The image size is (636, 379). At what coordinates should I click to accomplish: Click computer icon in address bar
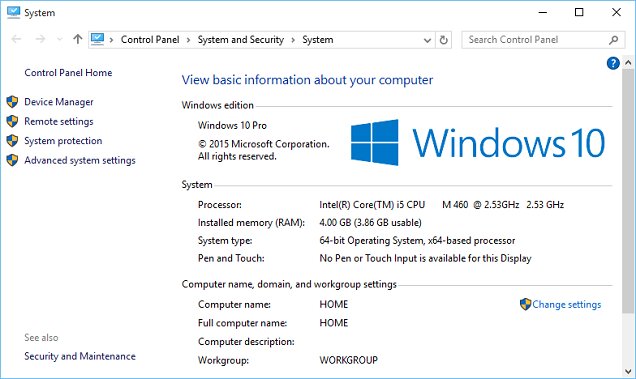[x=97, y=39]
